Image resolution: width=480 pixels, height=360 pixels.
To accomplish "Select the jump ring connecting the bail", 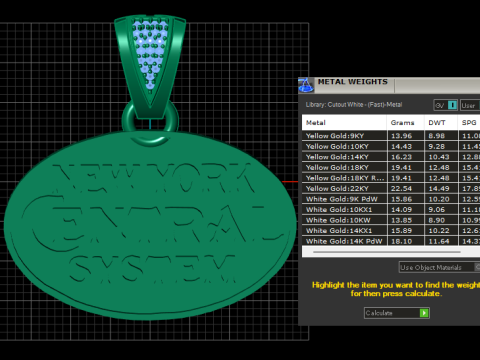I will coord(150,122).
